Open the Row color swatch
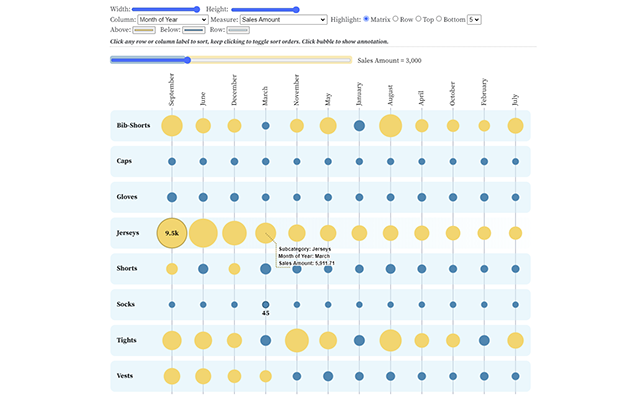Screen dimensions: 640x400 coord(238,30)
